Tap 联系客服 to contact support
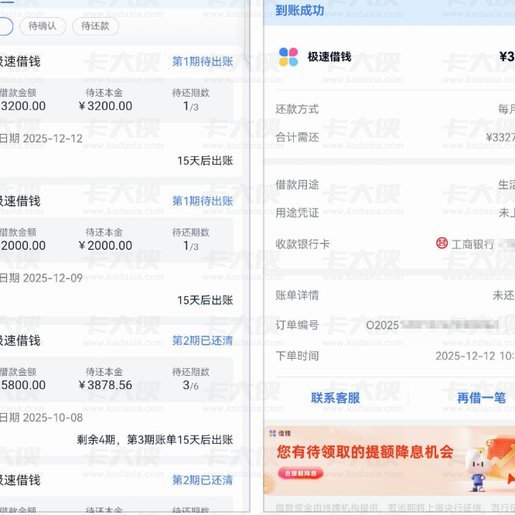The height and width of the screenshot is (515, 515). coord(335,398)
